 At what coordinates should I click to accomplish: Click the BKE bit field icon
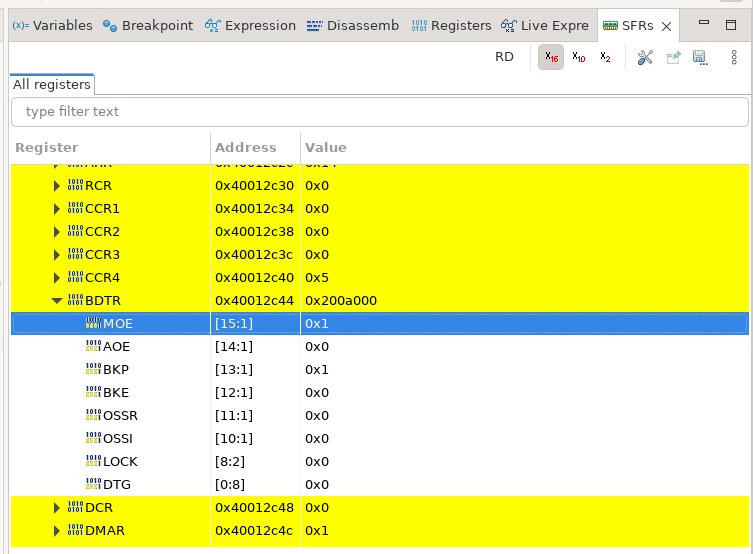click(x=93, y=392)
